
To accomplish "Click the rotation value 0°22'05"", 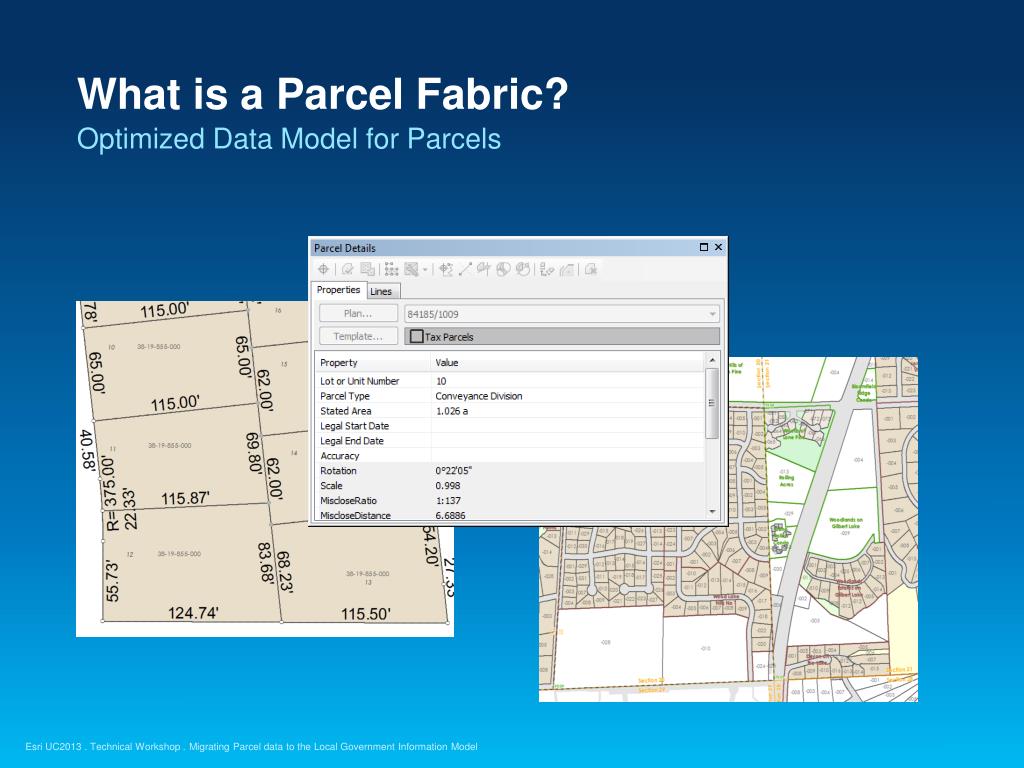I will click(453, 471).
